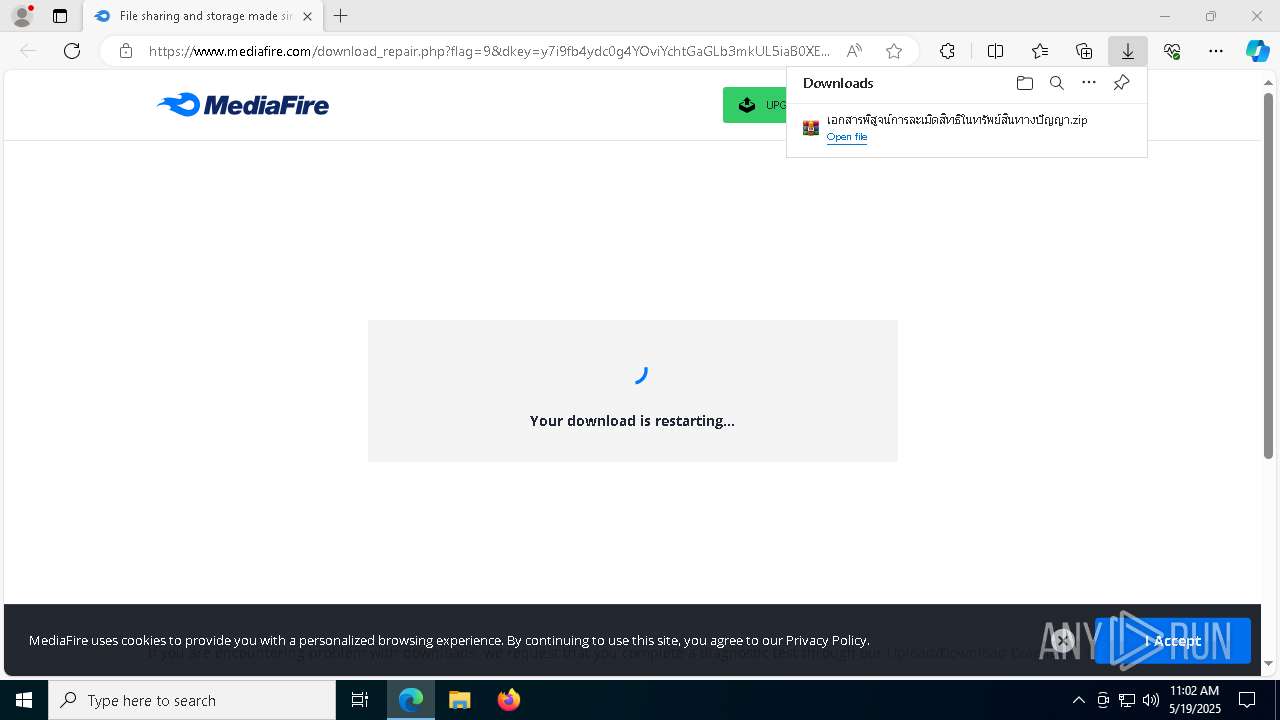View site information lock icon

coord(125,51)
